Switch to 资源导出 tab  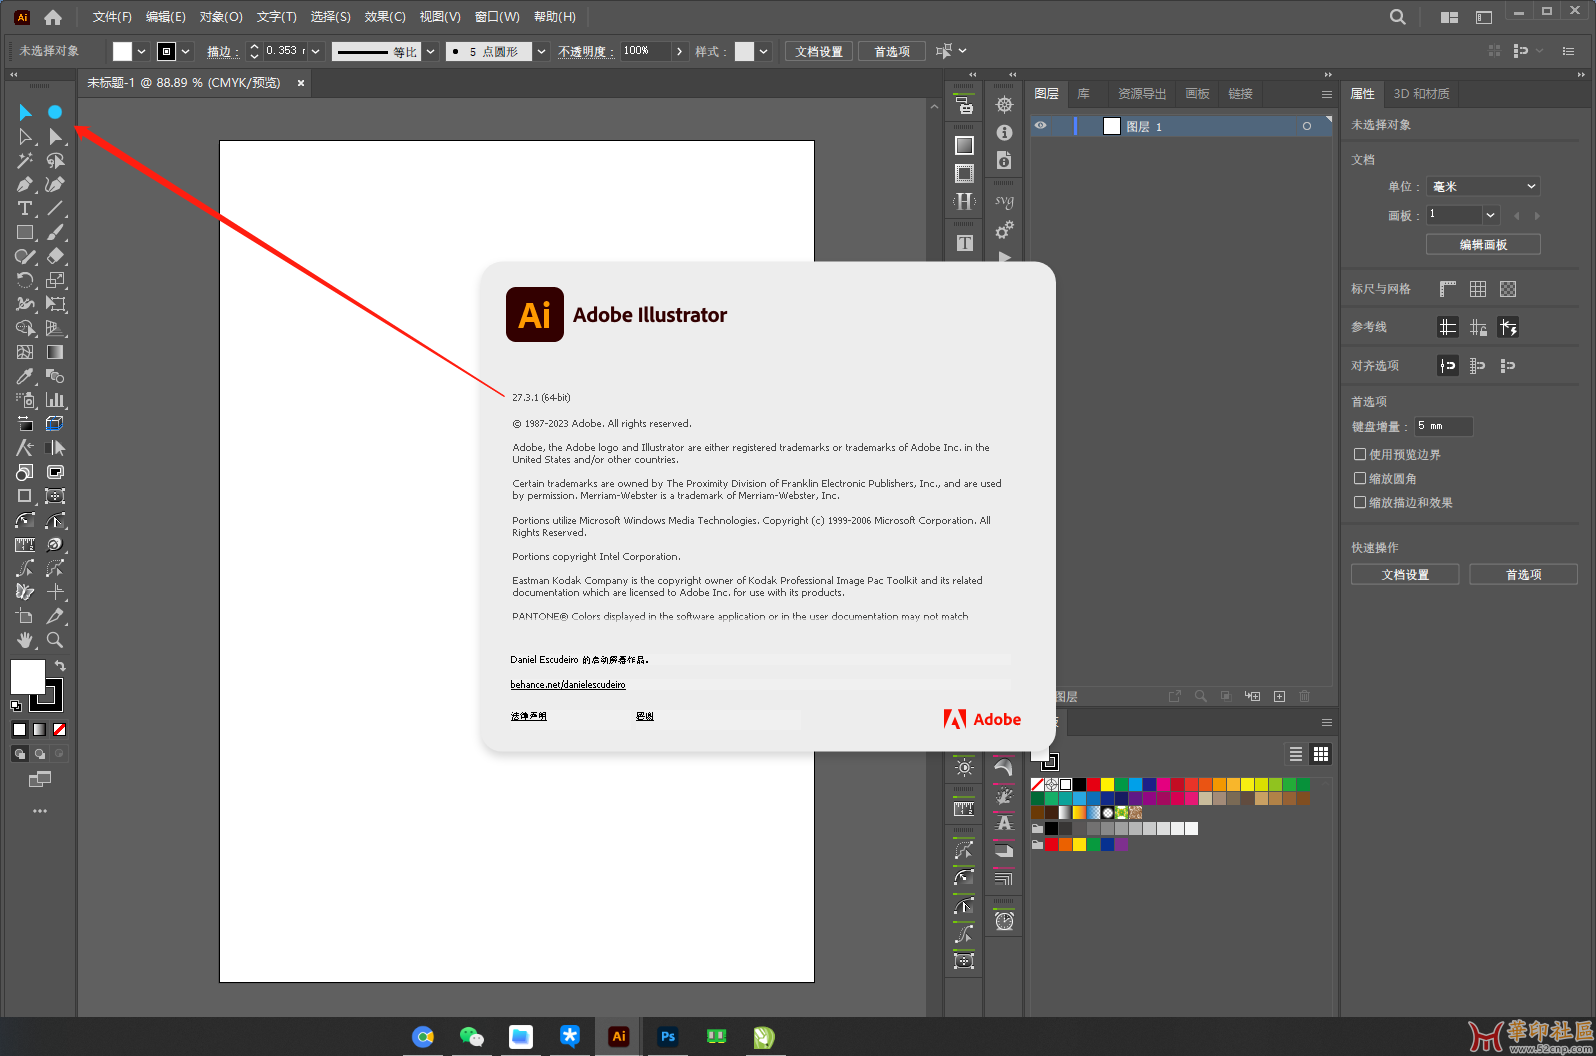(x=1142, y=94)
